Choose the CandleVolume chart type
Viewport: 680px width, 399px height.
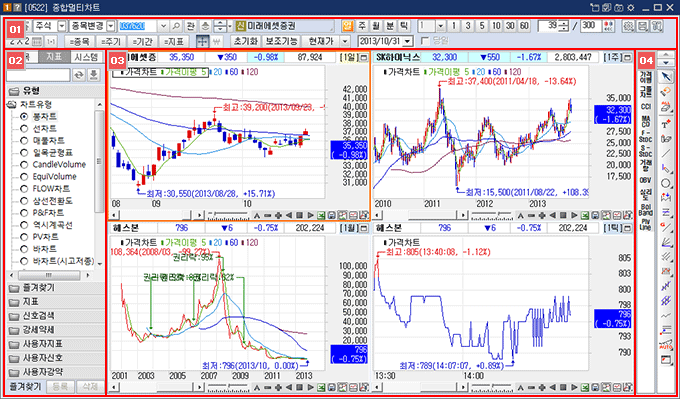click(x=53, y=164)
